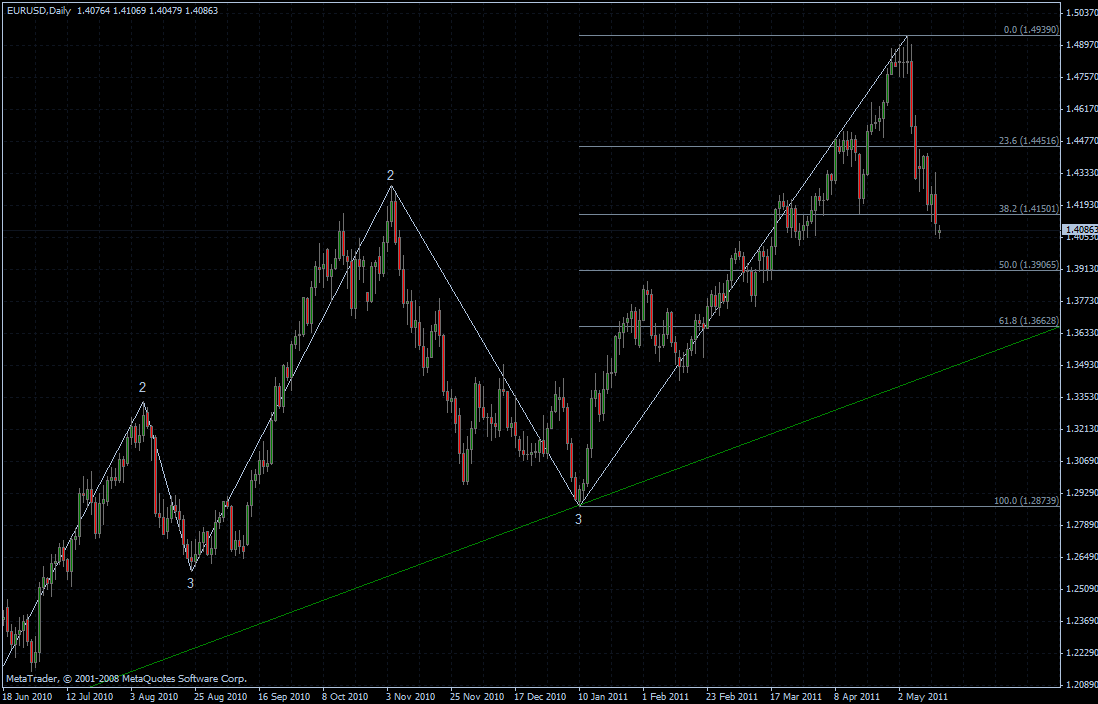Click the 1.39130 price scale label
This screenshot has width=1098, height=704.
point(1082,268)
